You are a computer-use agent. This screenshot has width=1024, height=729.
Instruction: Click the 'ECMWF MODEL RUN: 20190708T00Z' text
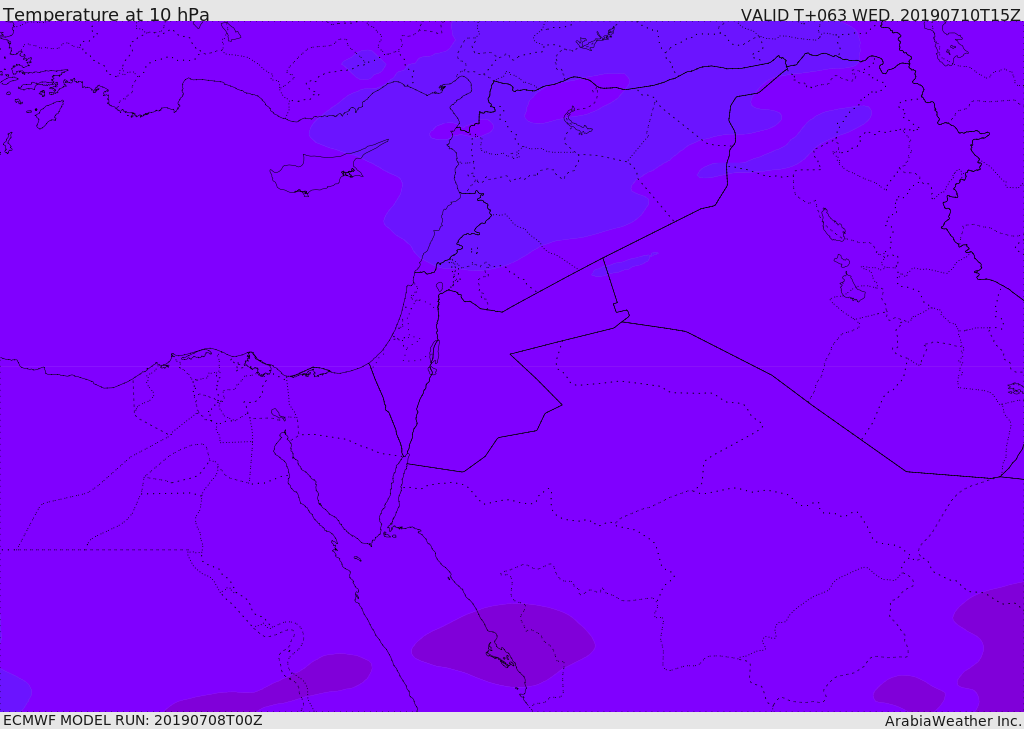click(x=133, y=720)
